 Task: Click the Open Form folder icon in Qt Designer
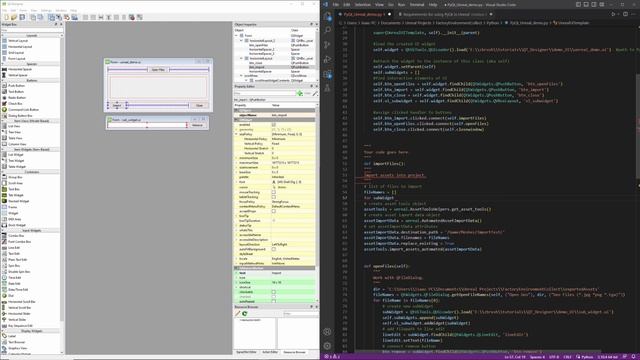pos(14,17)
